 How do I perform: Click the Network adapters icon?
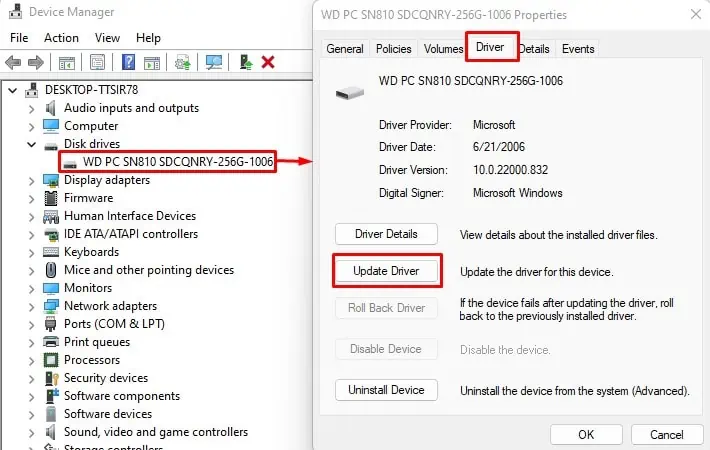pos(51,306)
